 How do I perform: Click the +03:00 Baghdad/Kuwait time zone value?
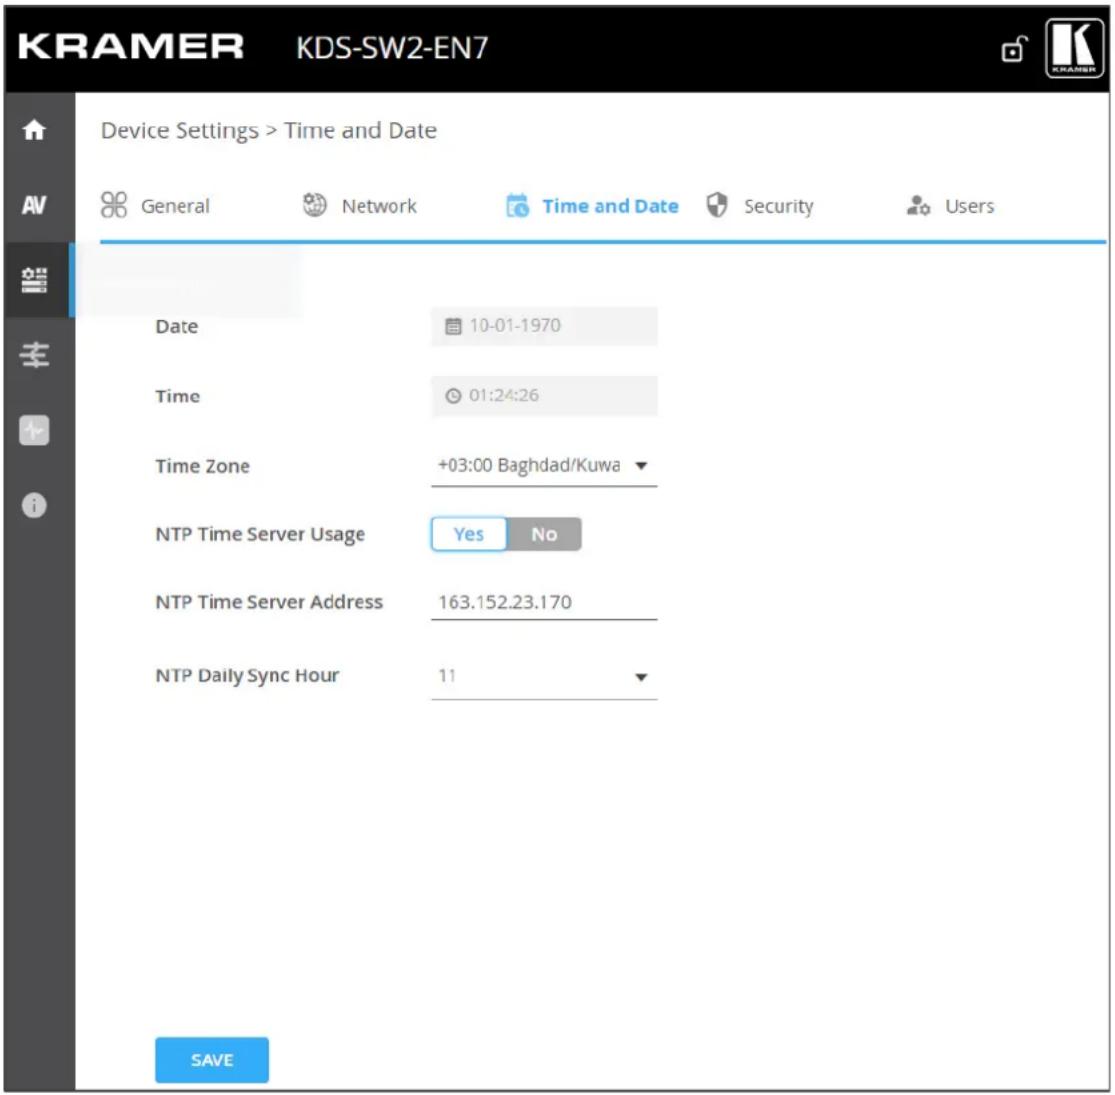[x=529, y=465]
